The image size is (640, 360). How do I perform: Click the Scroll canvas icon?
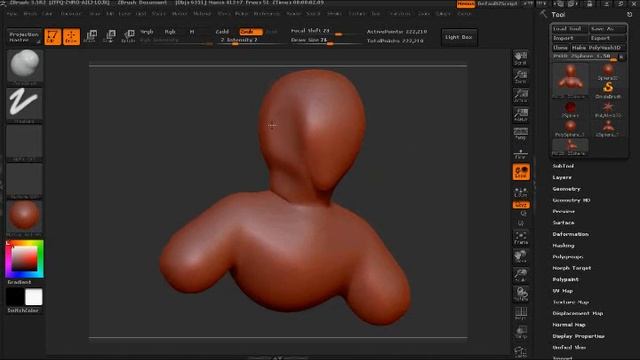click(520, 58)
